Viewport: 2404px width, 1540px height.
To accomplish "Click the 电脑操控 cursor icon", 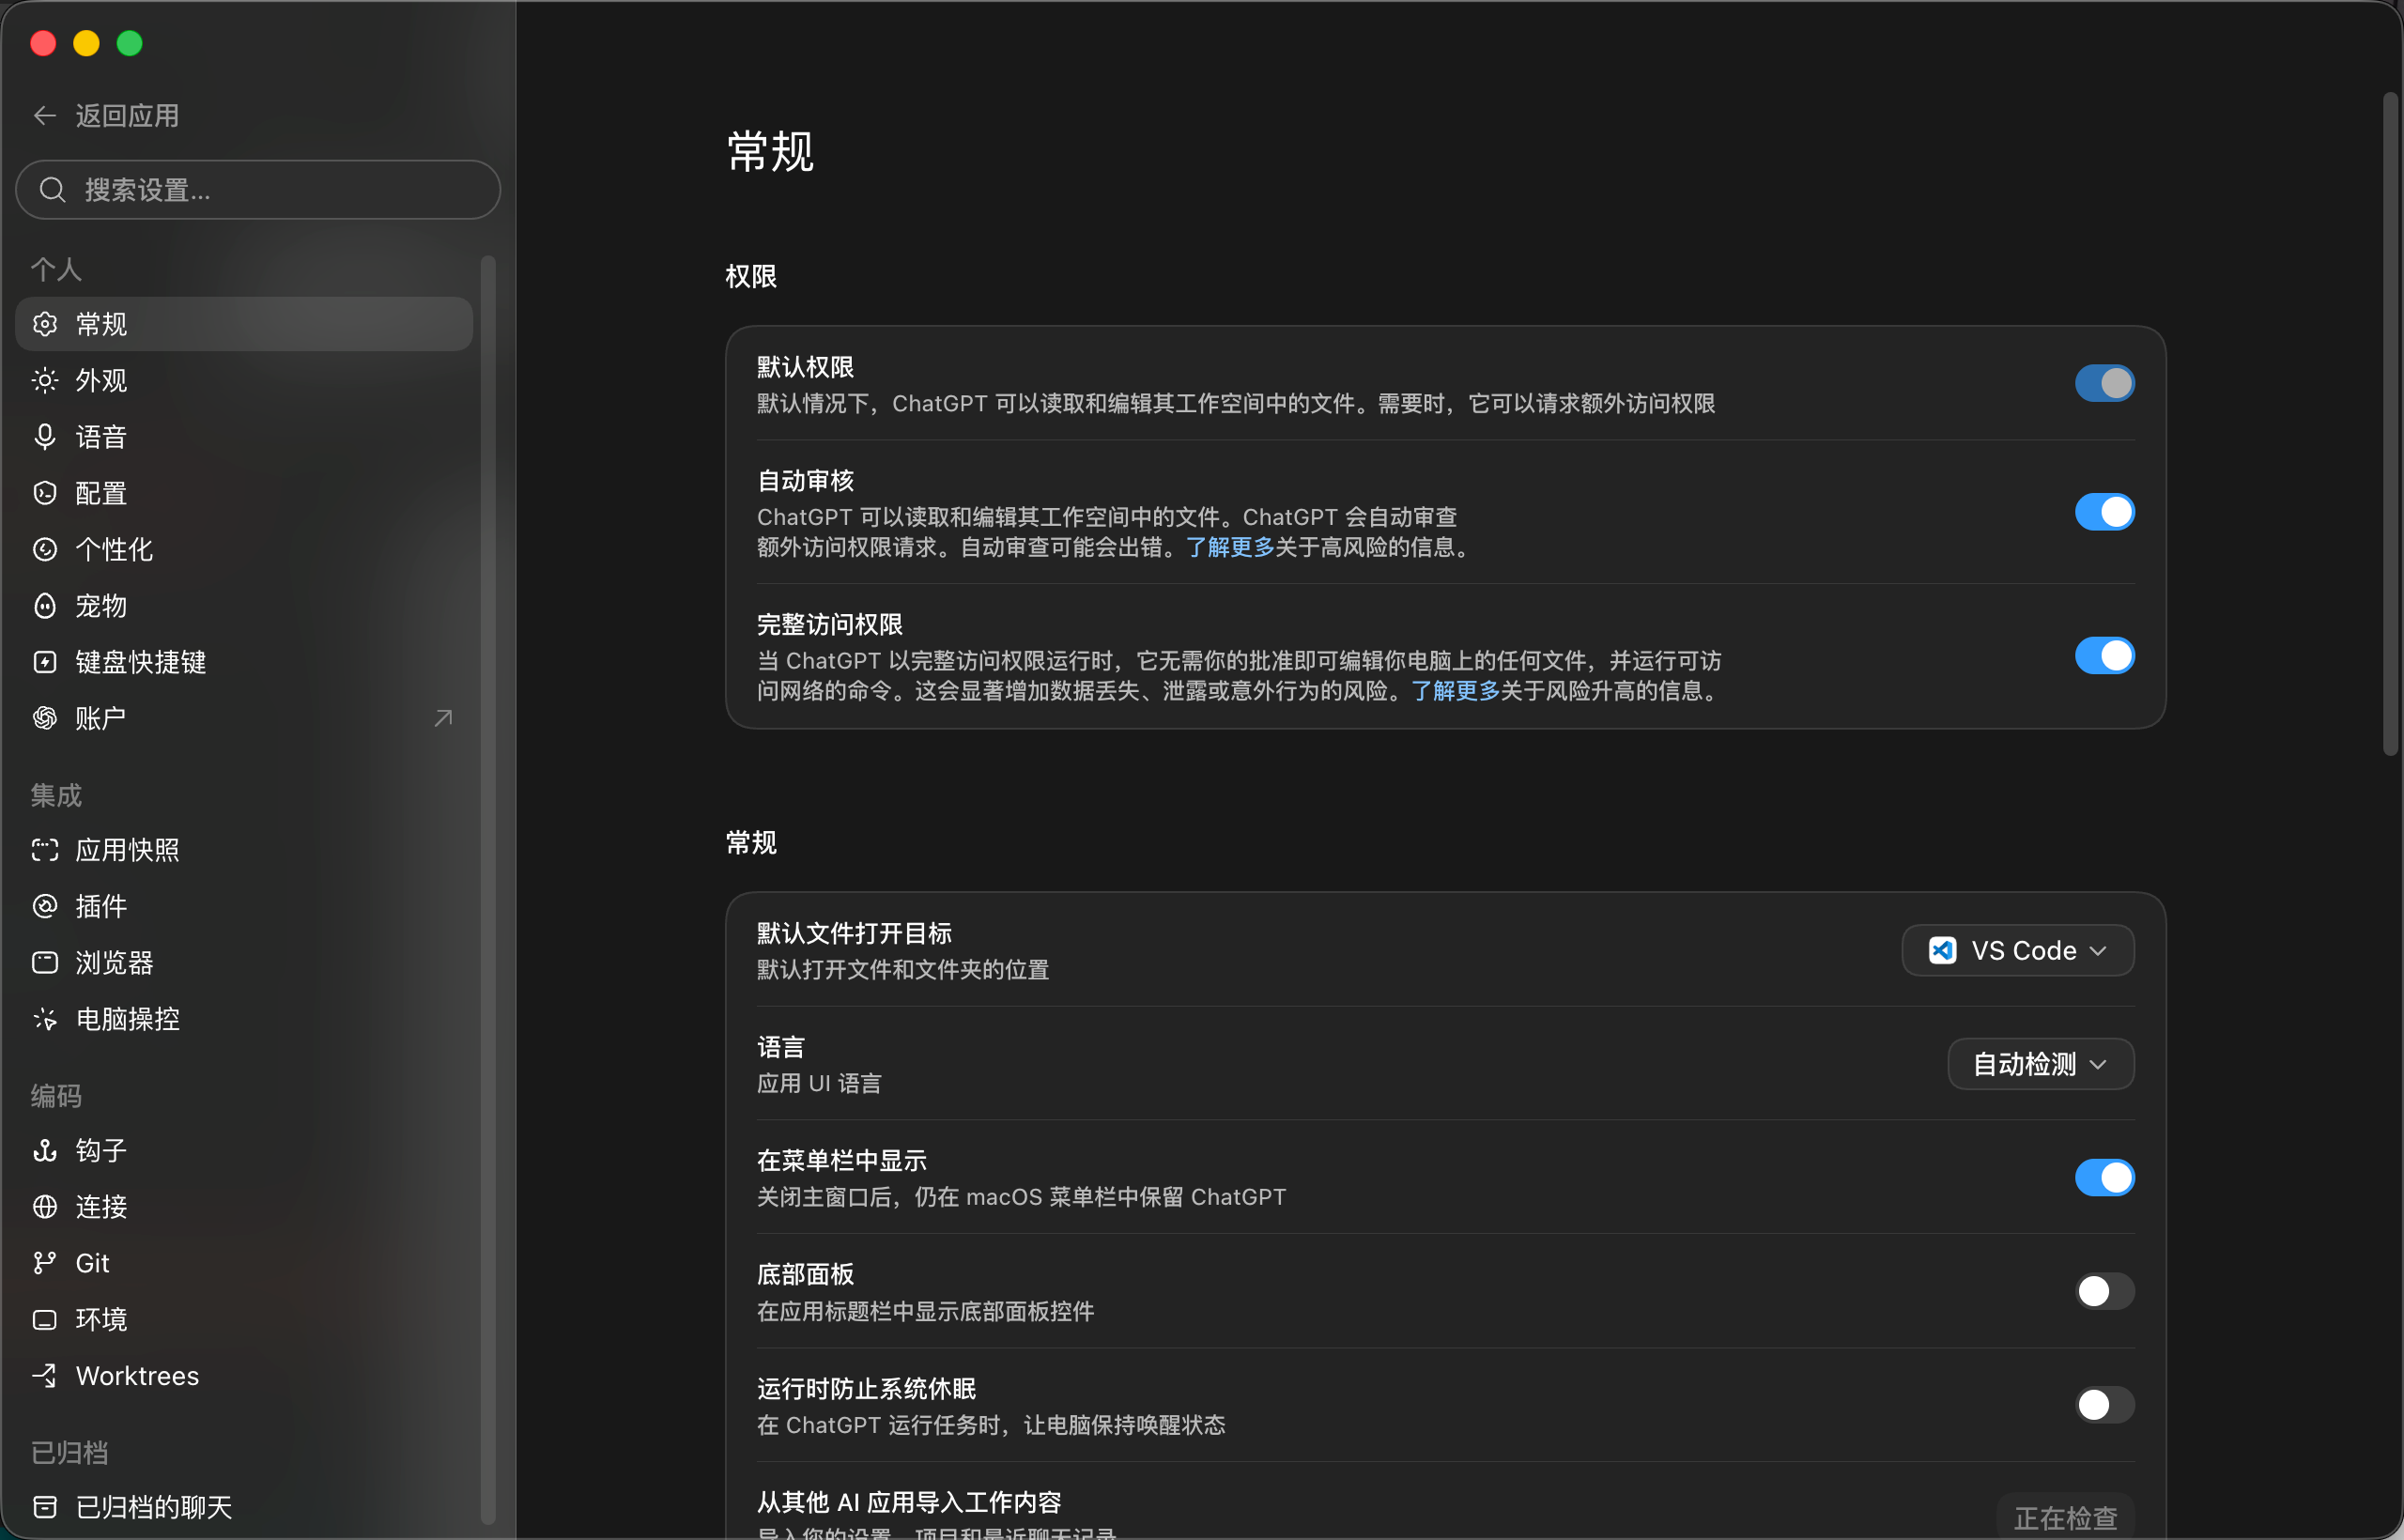I will click(x=45, y=1019).
